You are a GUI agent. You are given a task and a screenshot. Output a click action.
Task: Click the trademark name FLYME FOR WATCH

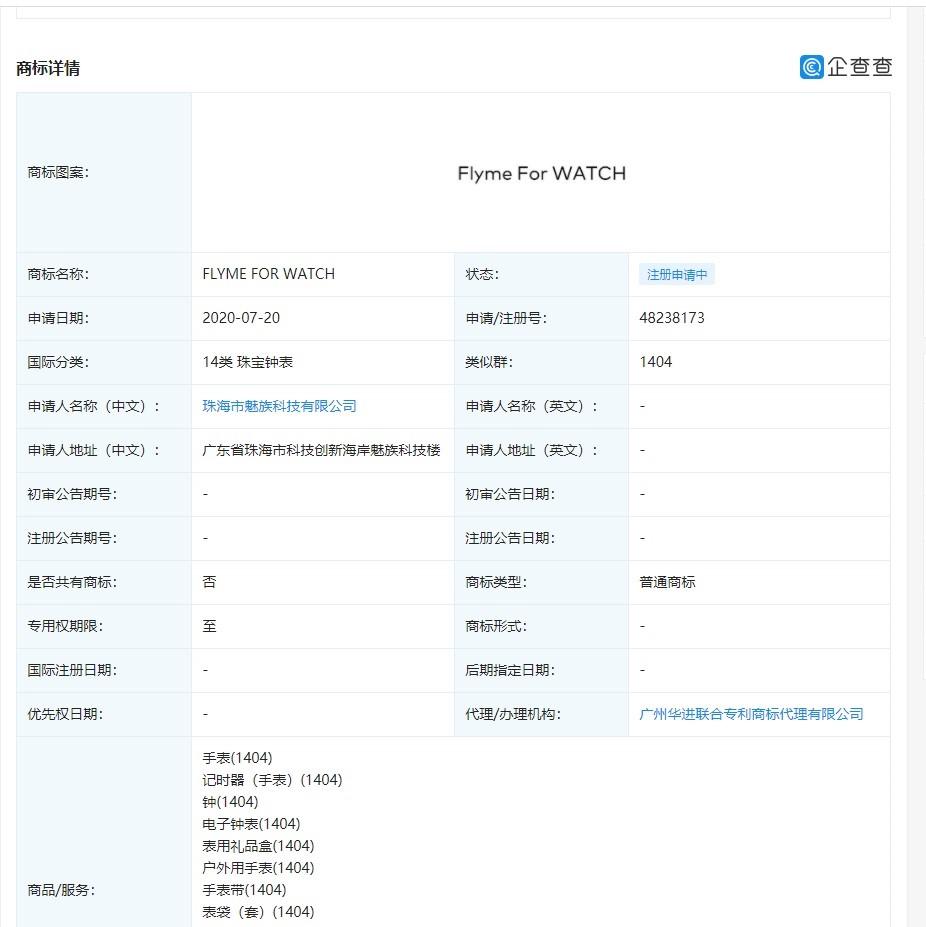click(x=266, y=274)
